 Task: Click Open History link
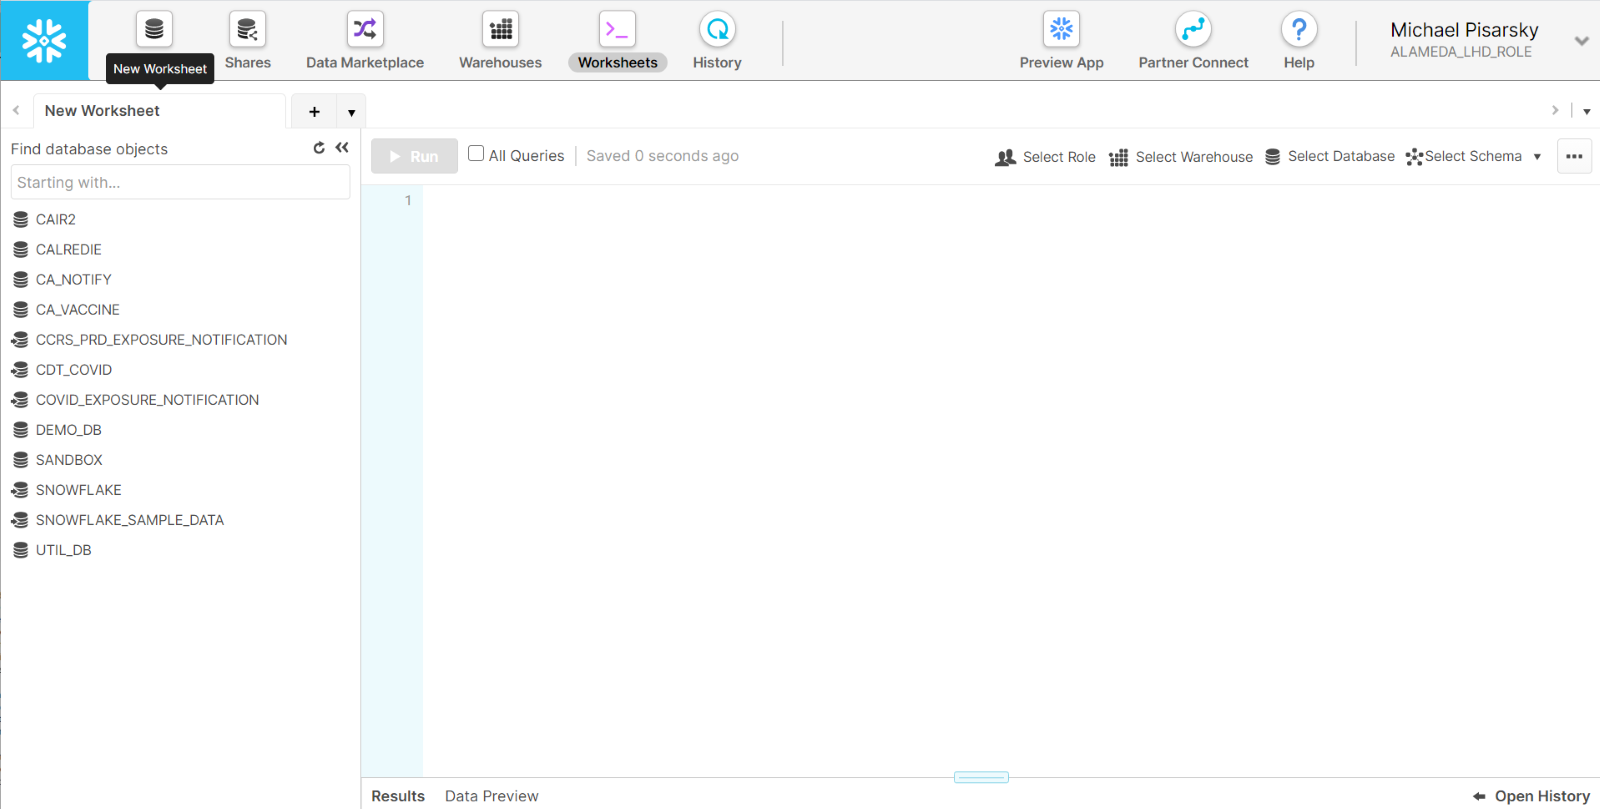coord(1531,796)
